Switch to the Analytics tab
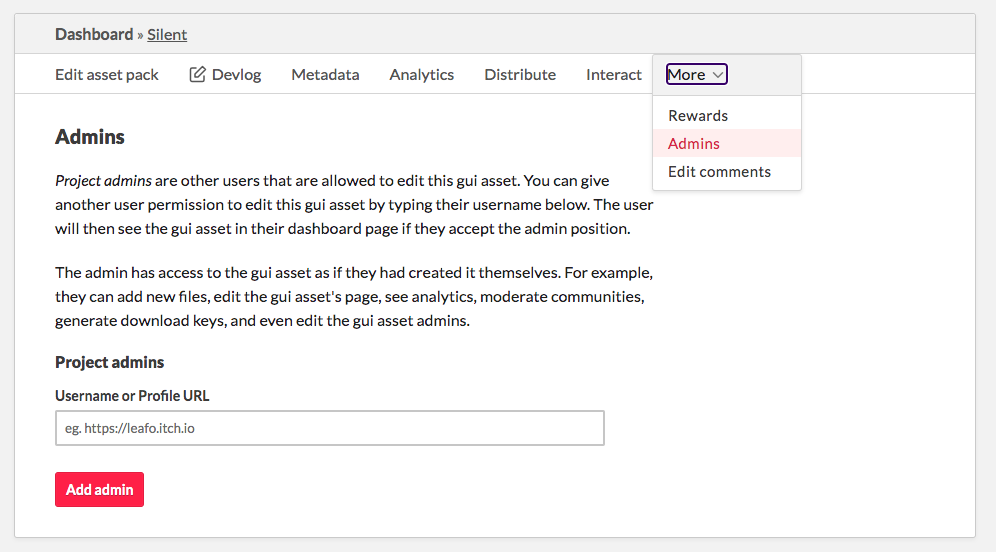 pyautogui.click(x=421, y=75)
